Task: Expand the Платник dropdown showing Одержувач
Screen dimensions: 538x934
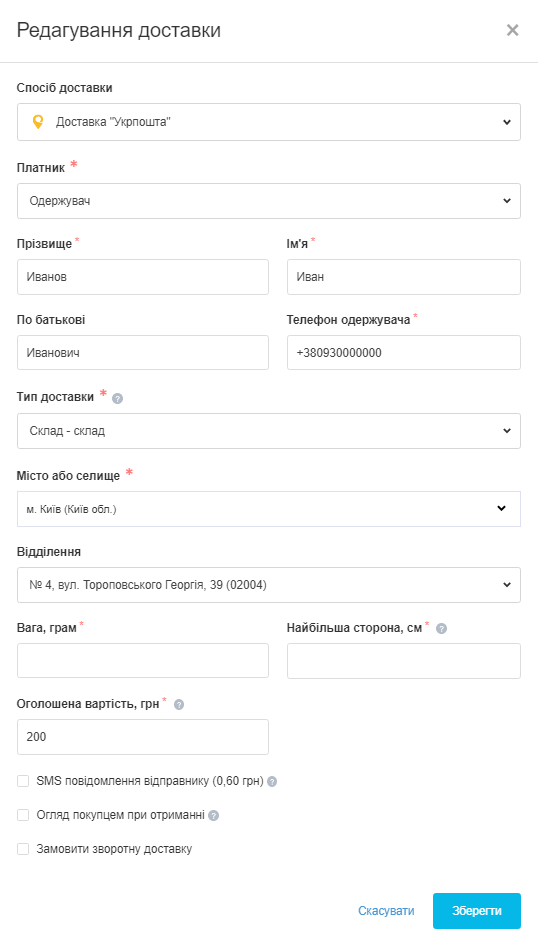Action: pos(269,201)
